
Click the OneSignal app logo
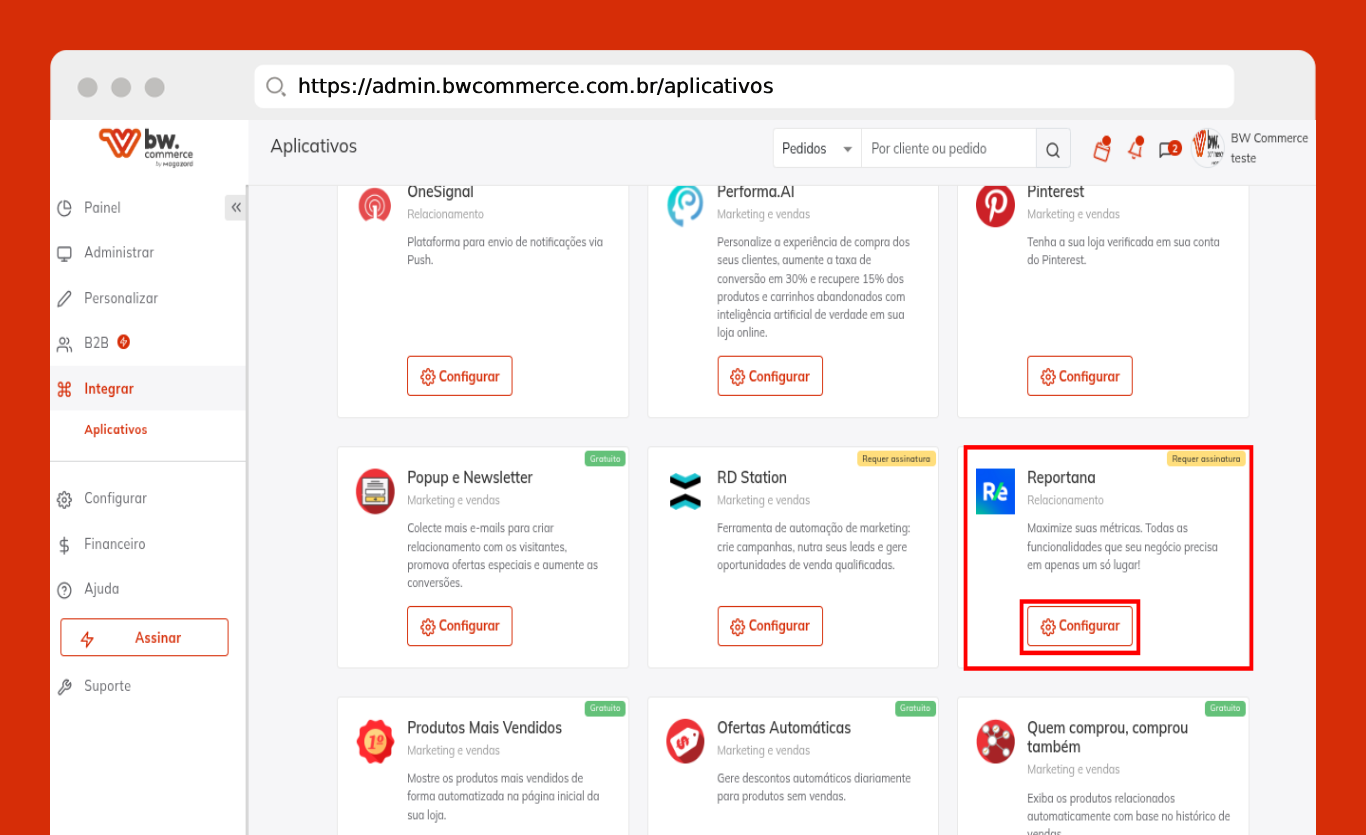375,206
